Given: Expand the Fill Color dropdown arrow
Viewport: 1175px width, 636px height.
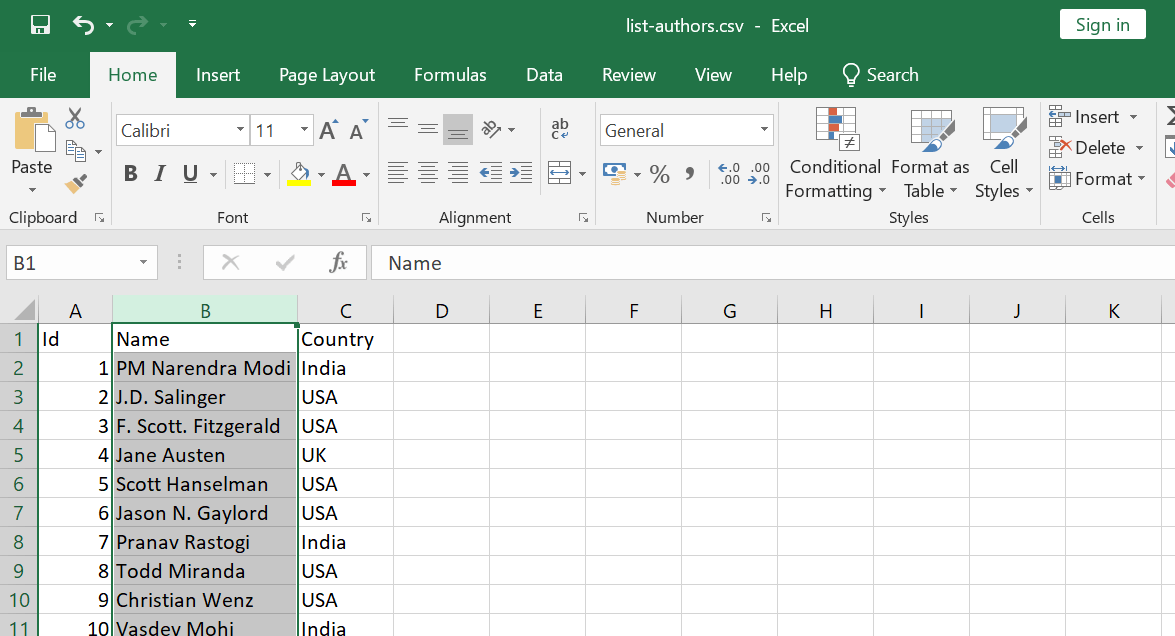Looking at the screenshot, I should pos(321,174).
